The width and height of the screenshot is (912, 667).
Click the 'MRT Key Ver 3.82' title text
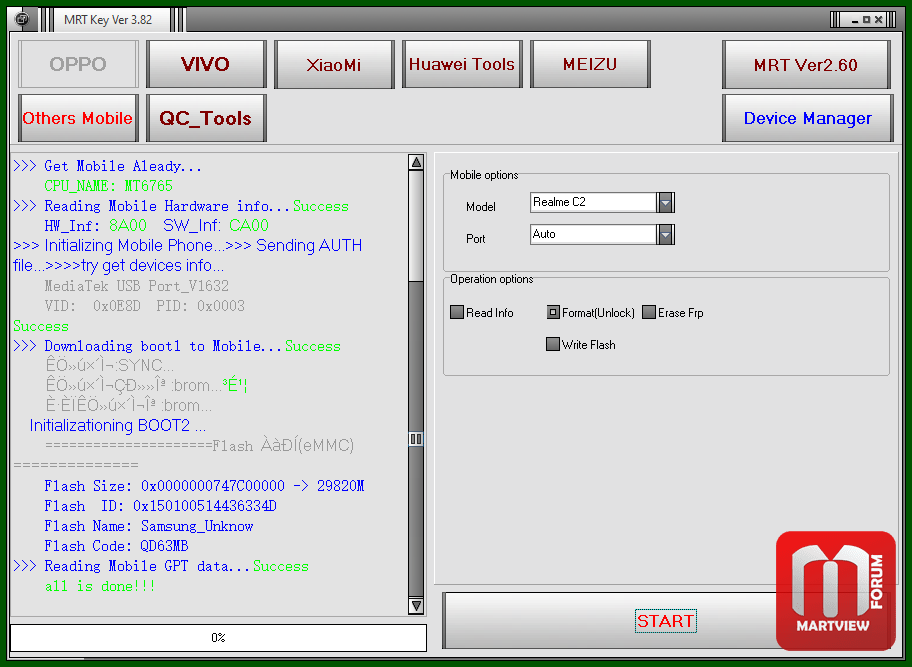108,20
